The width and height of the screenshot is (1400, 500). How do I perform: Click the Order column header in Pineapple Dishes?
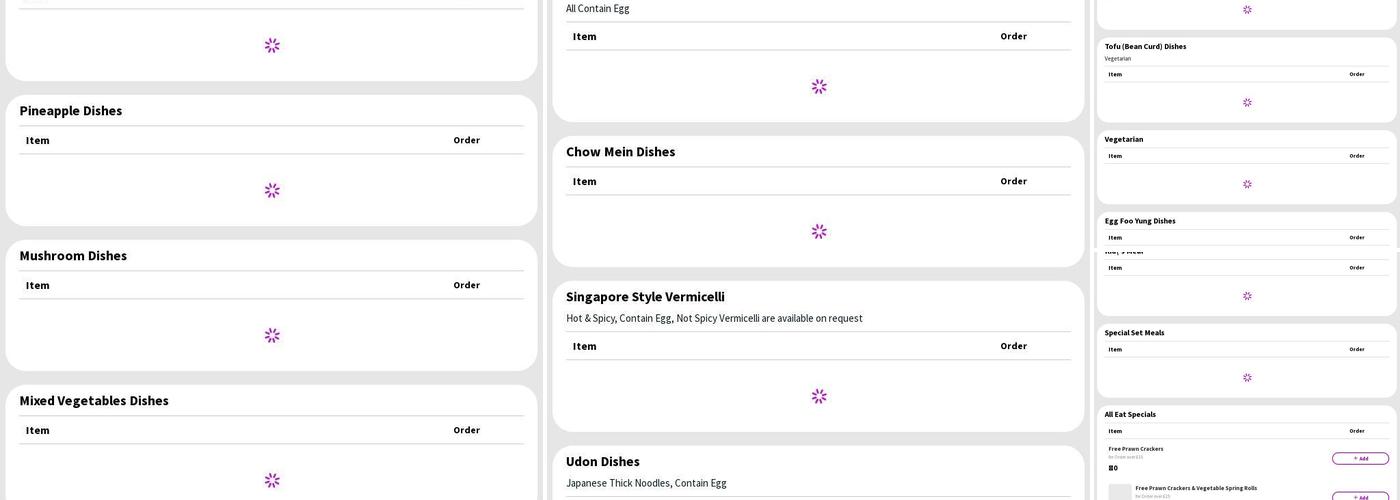[466, 140]
